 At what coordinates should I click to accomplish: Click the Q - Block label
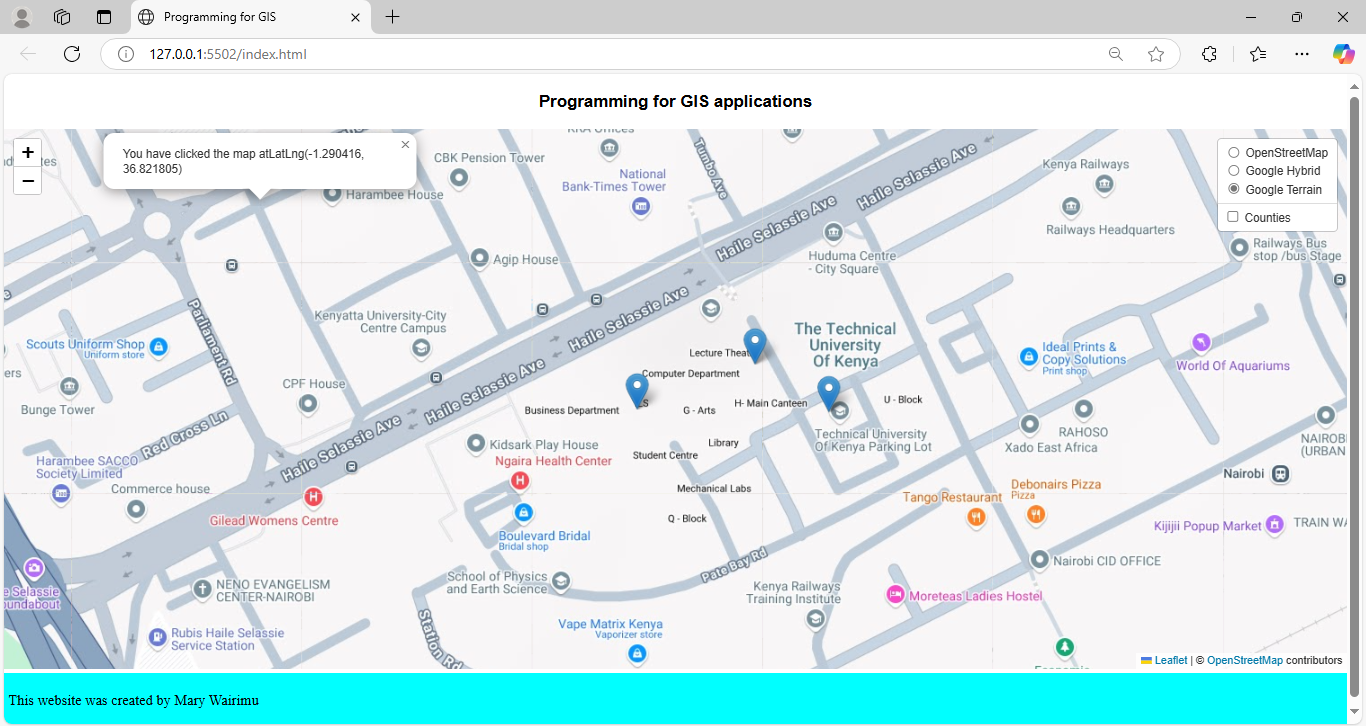687,518
